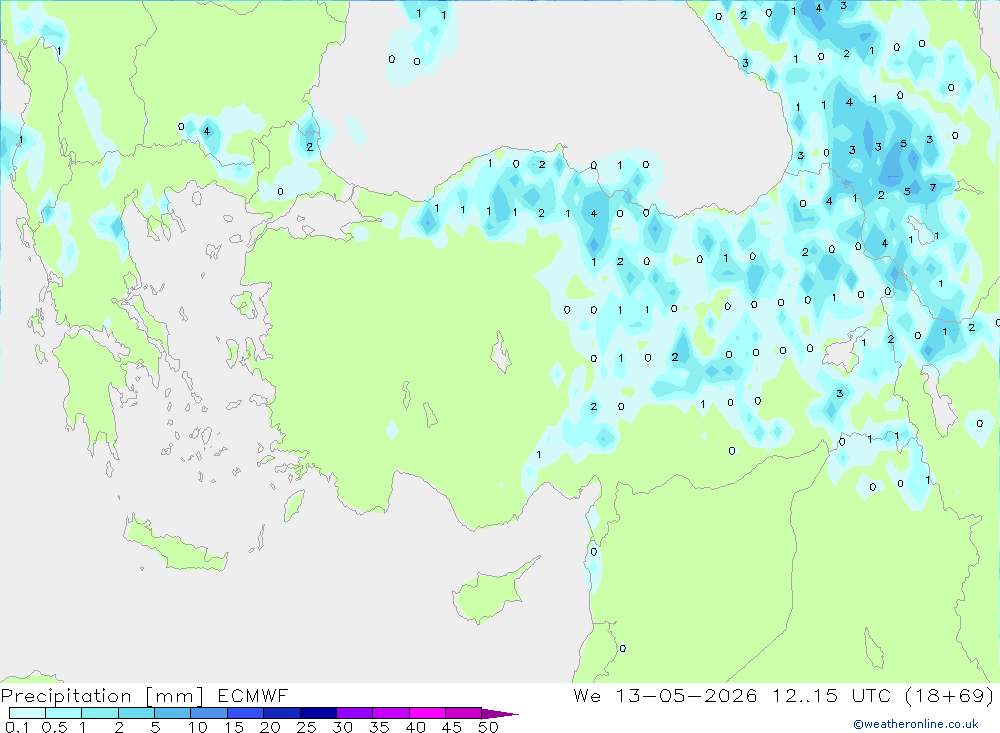Click the over-50 mm arrow tip on legend

501,714
